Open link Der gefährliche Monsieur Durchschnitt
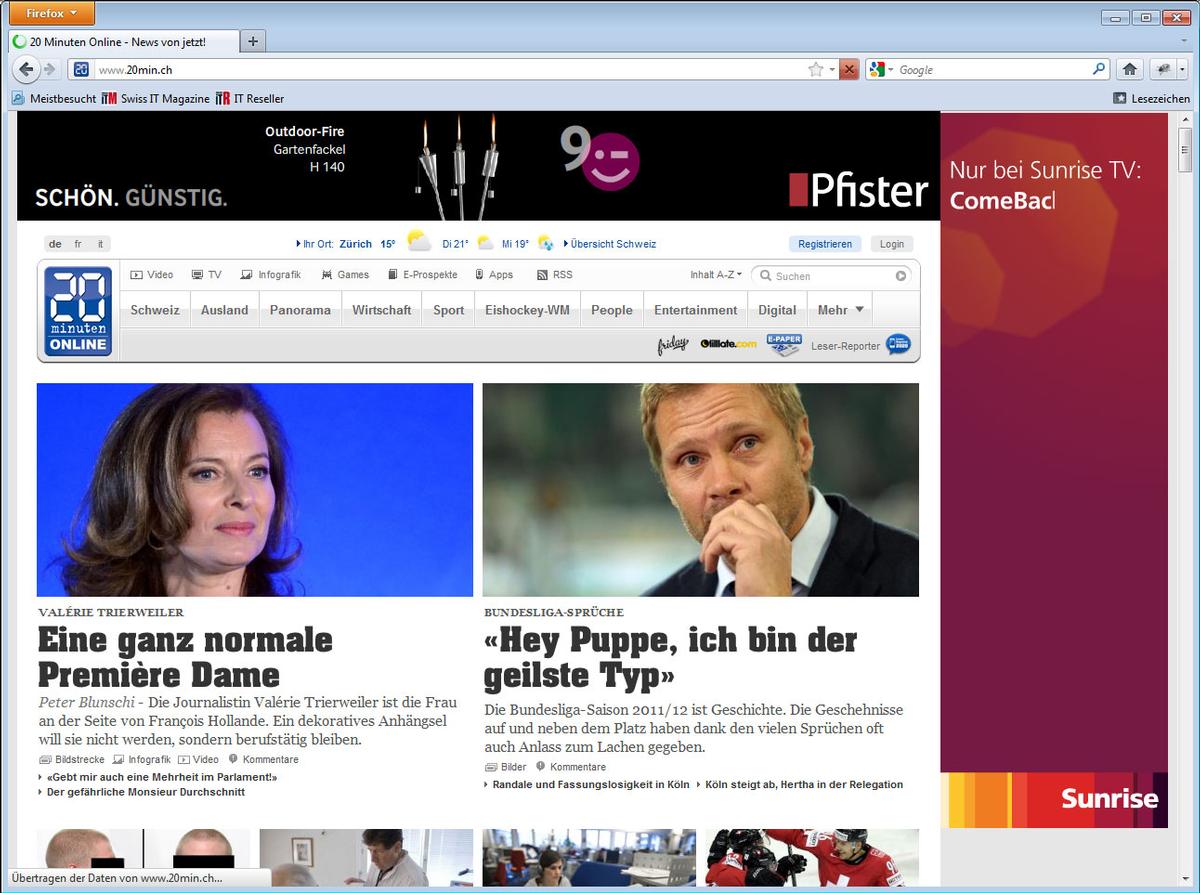This screenshot has width=1200, height=893. 146,792
